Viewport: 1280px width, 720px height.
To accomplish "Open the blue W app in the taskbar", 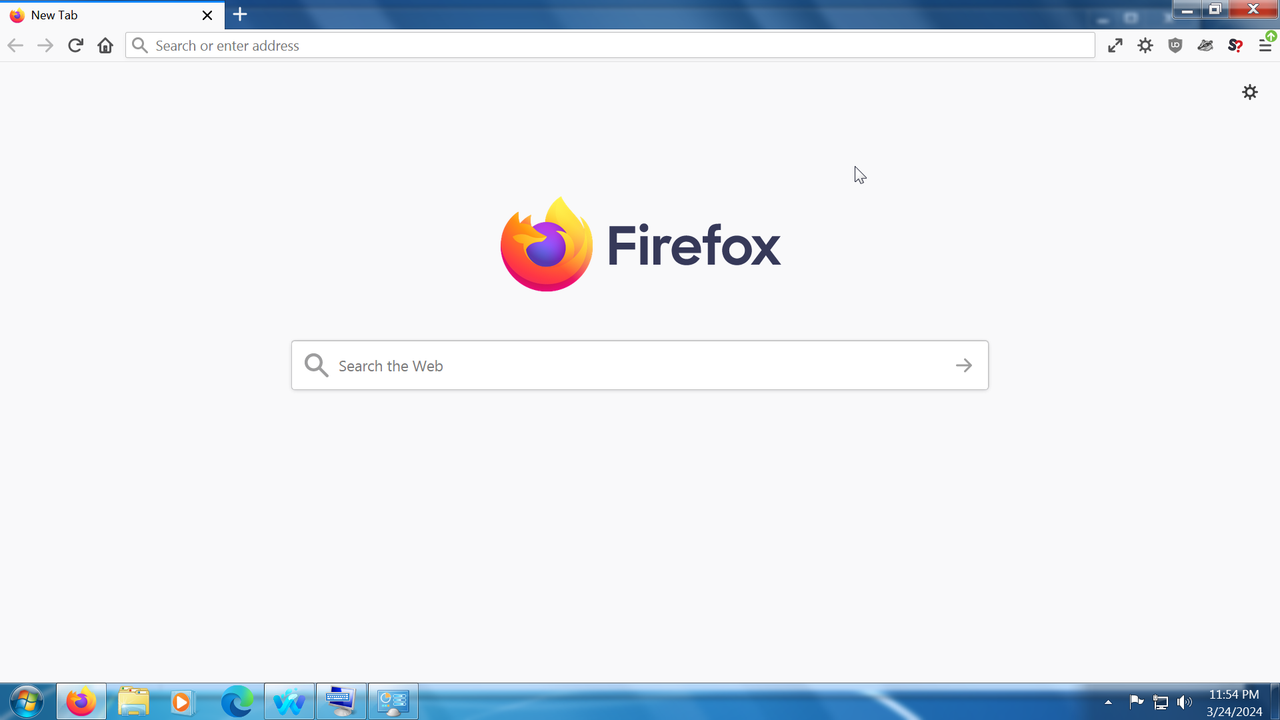I will (x=289, y=702).
